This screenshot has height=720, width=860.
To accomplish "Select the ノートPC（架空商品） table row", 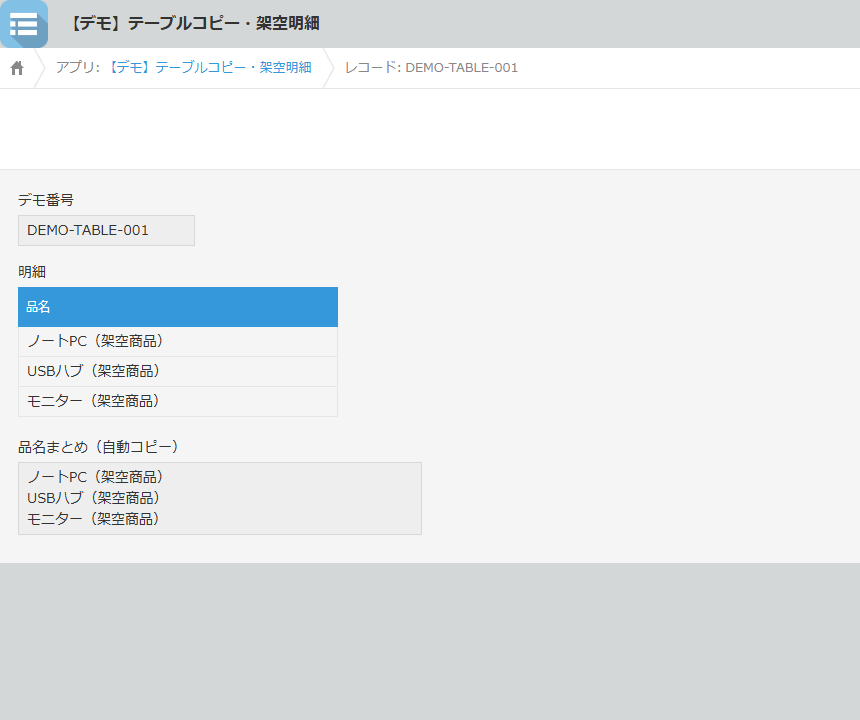I will tap(178, 342).
